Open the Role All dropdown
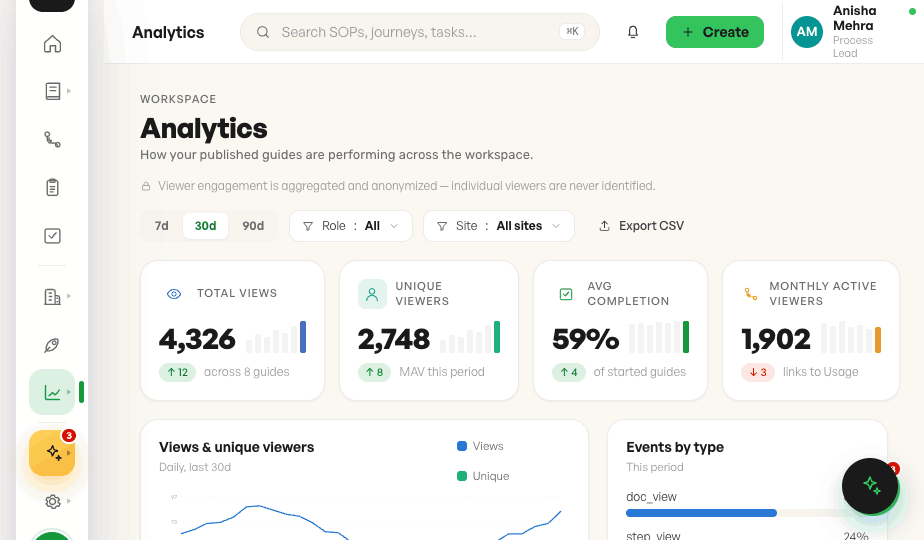Screen dimensions: 924x540 pos(351,226)
